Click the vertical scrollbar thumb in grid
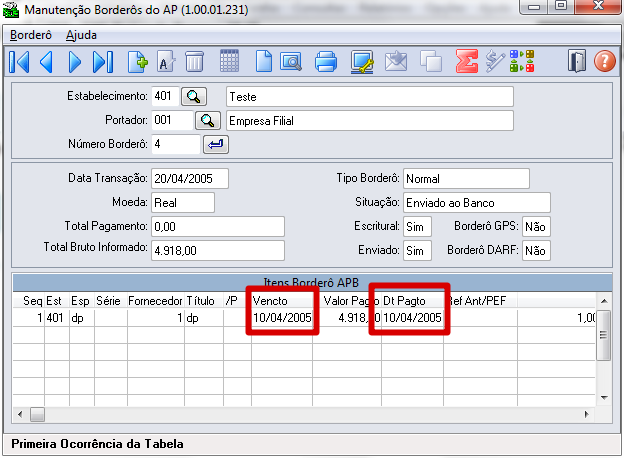This screenshot has height=458, width=624. [x=604, y=335]
